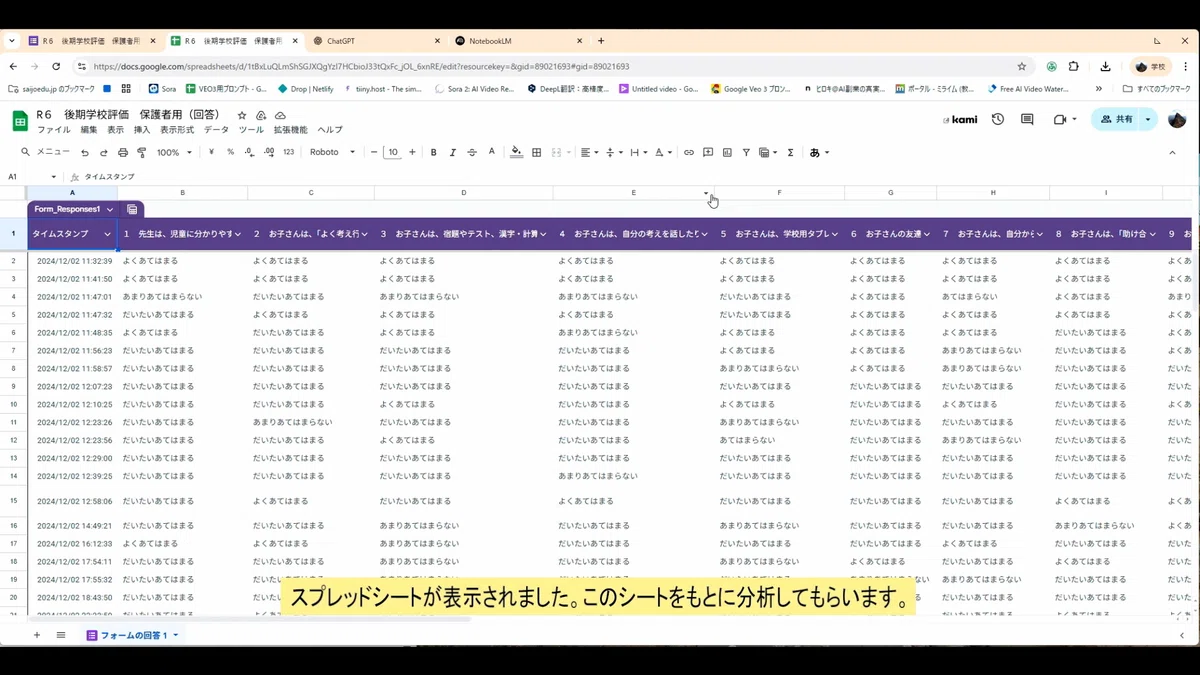Click the move-to-folder icon beside title
The image size is (1200, 675).
[x=261, y=115]
